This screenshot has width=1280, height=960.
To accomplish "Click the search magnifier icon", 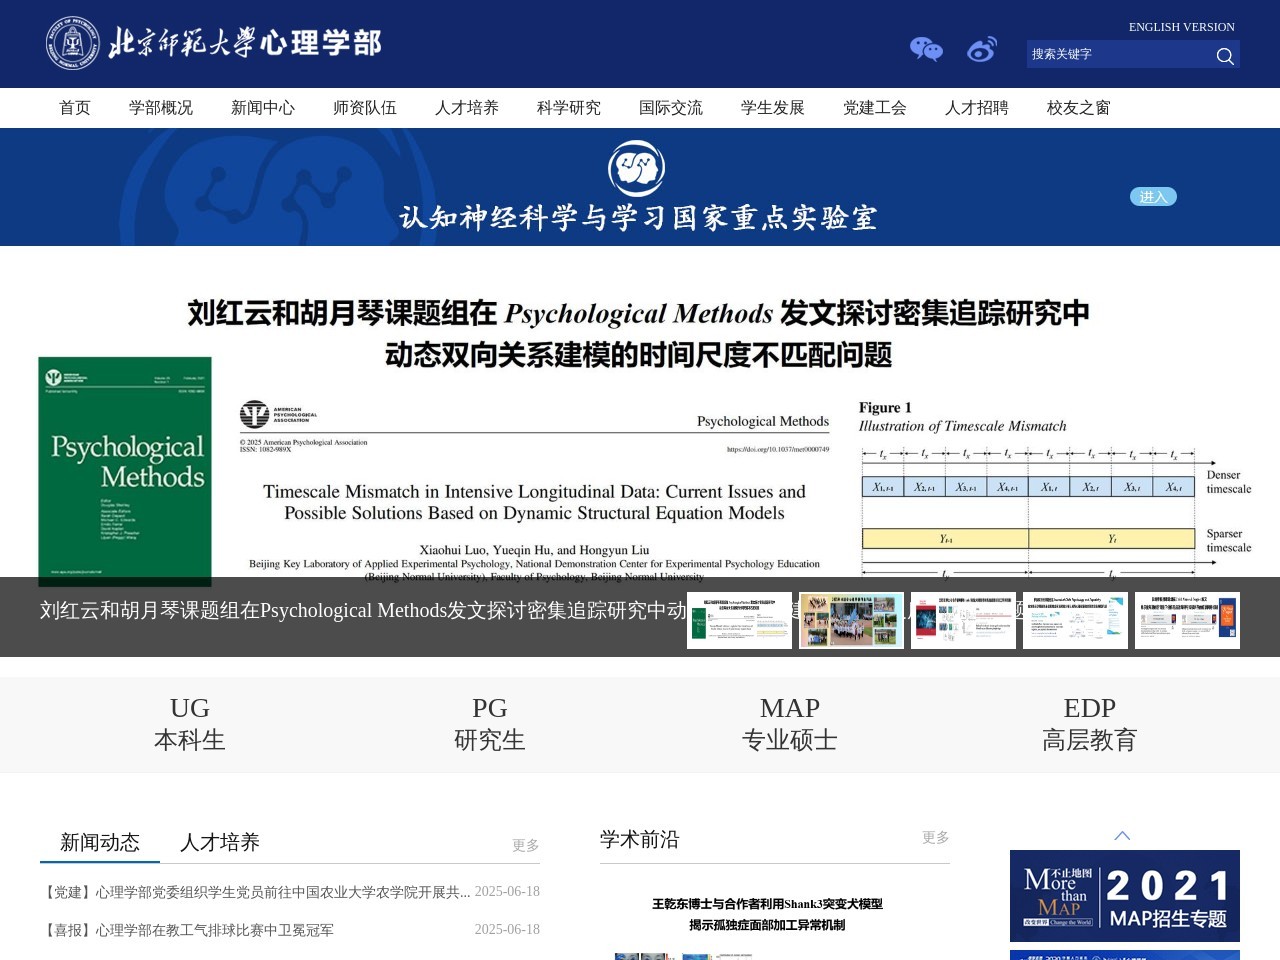I will (1225, 55).
